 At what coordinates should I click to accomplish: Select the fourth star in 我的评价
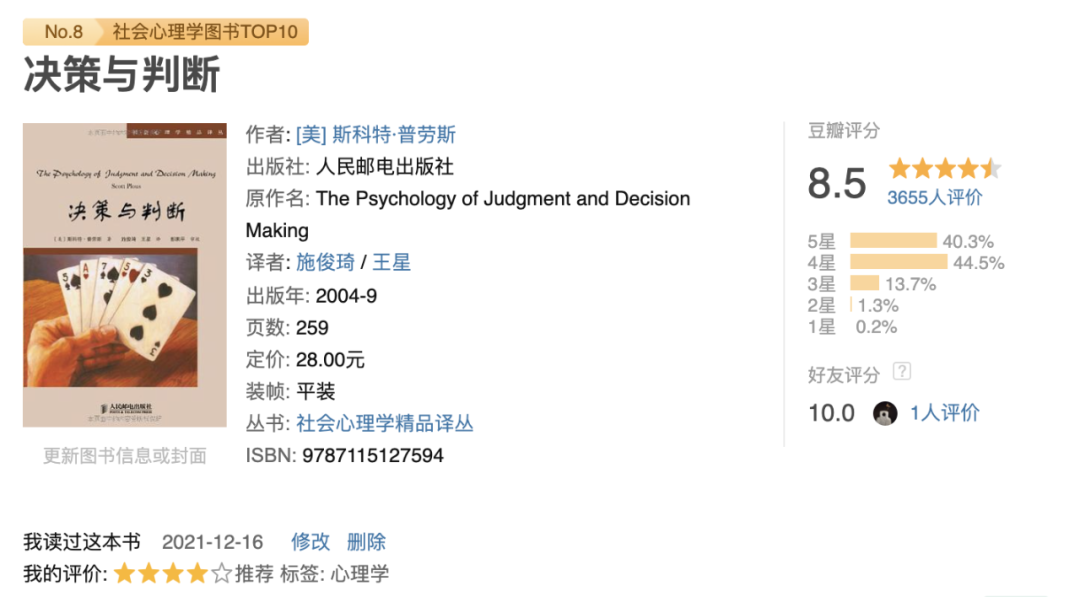pos(197,573)
